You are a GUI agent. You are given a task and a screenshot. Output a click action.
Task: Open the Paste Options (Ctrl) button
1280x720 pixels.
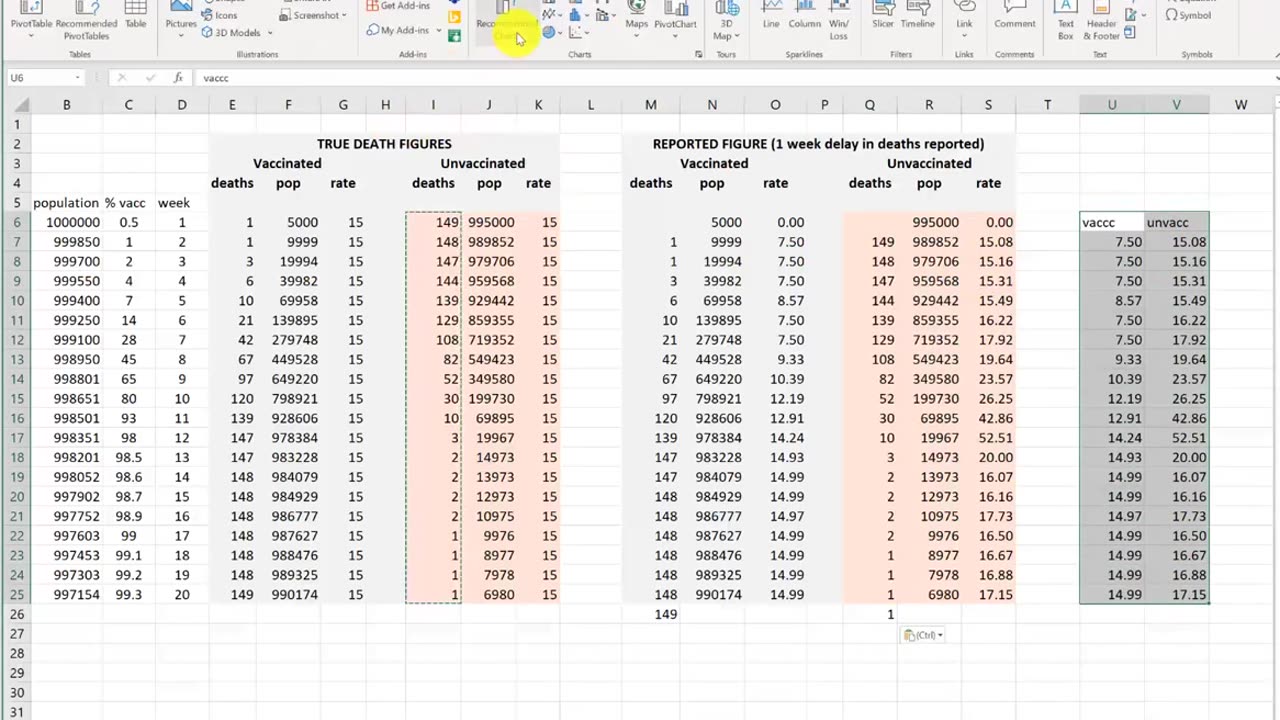tap(923, 635)
